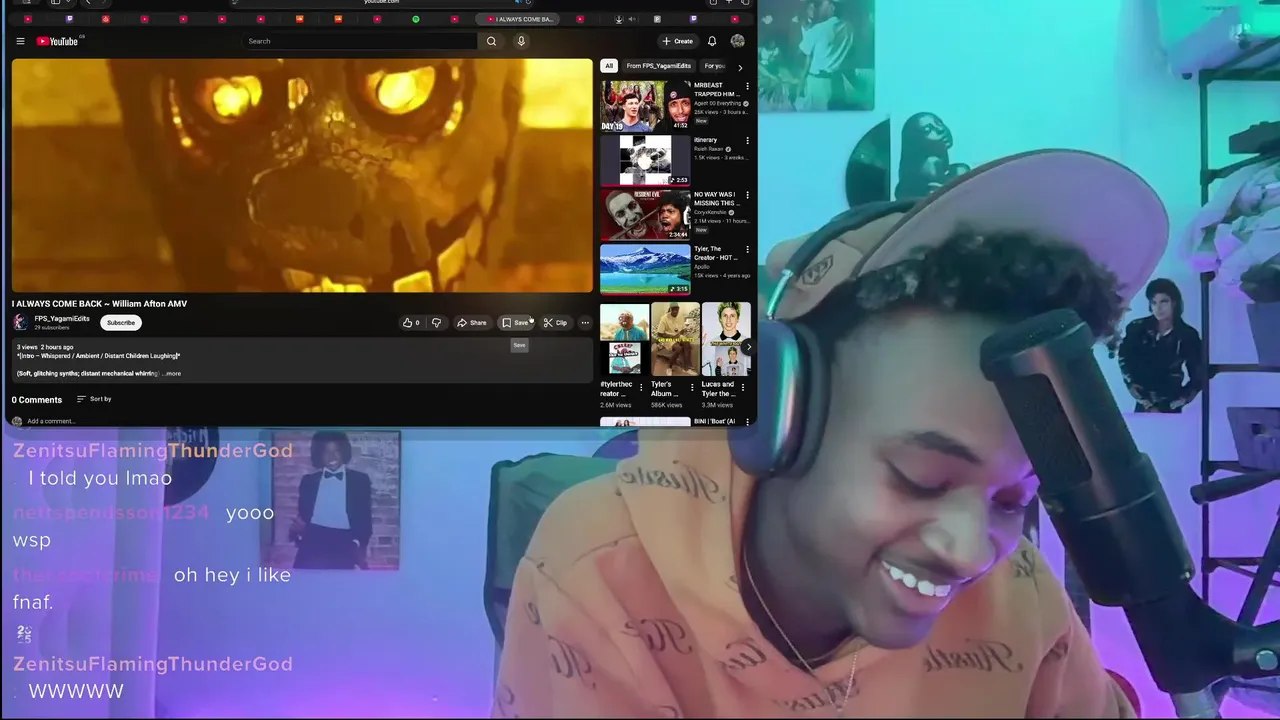Click the search magnifier button

[491, 41]
